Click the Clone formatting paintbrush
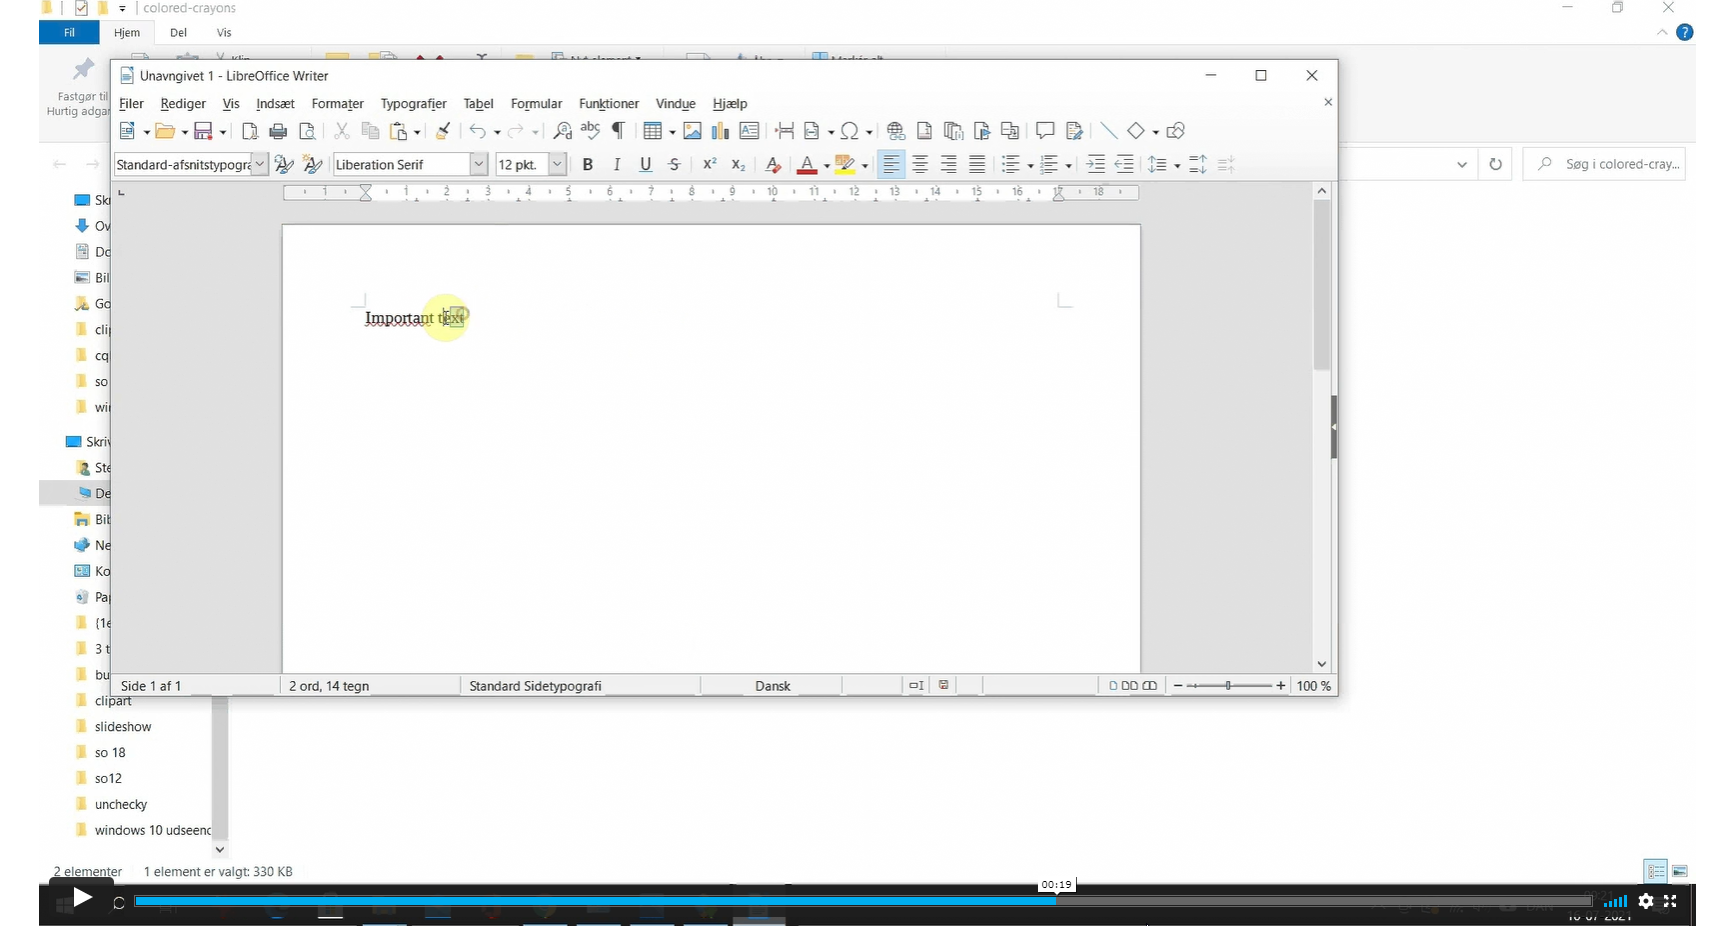Screen dimensions: 1733x926 (x=443, y=131)
